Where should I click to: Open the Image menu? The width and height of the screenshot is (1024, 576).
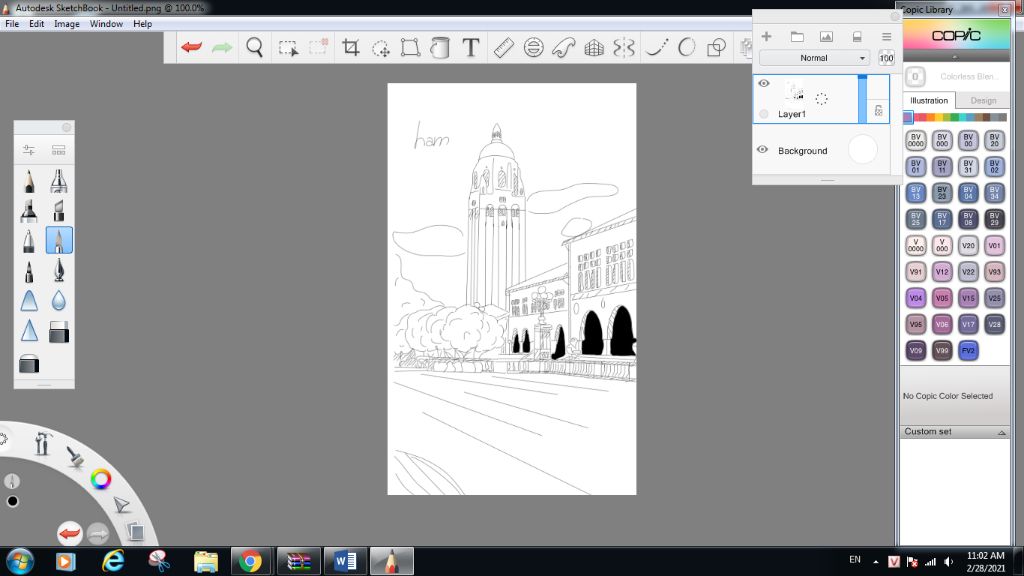[x=67, y=24]
